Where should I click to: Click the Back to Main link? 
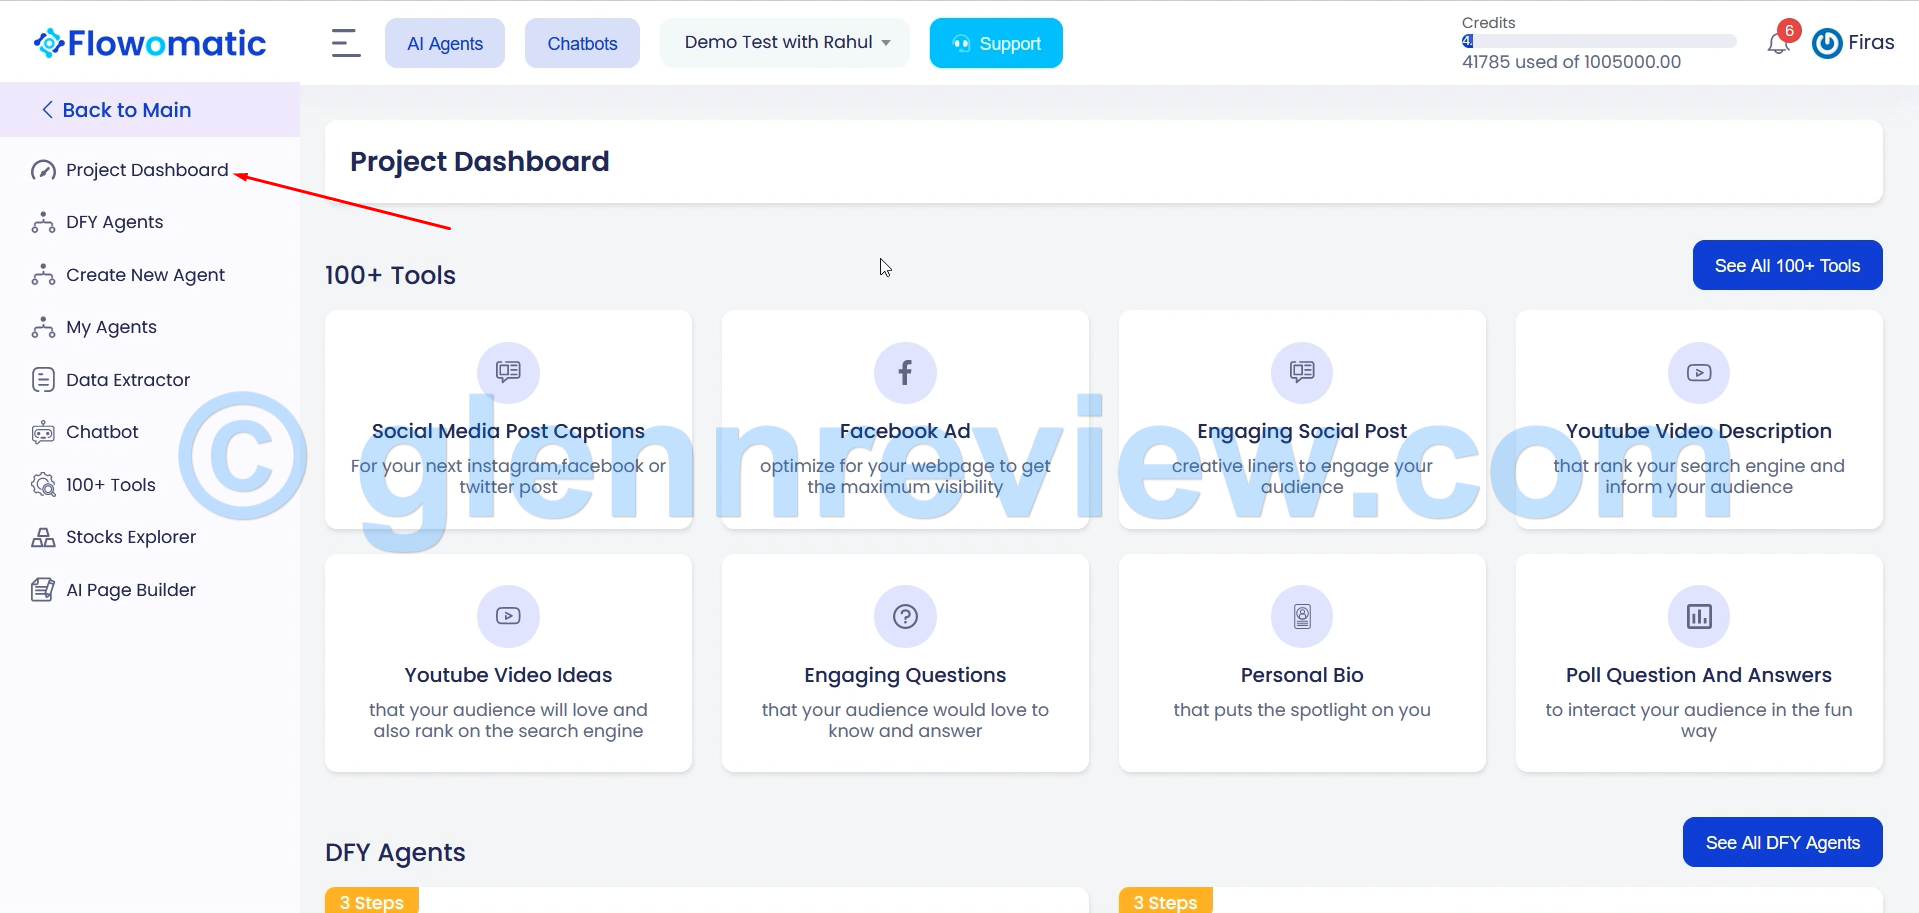click(126, 110)
